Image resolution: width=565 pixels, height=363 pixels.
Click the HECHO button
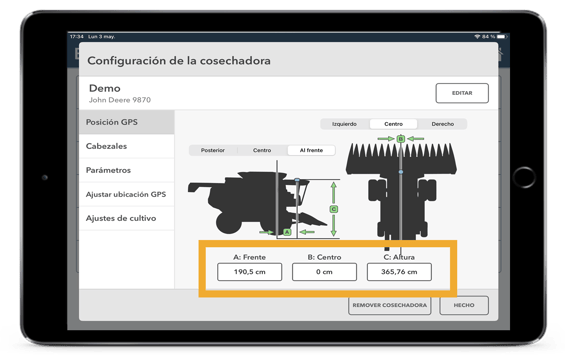pos(464,305)
